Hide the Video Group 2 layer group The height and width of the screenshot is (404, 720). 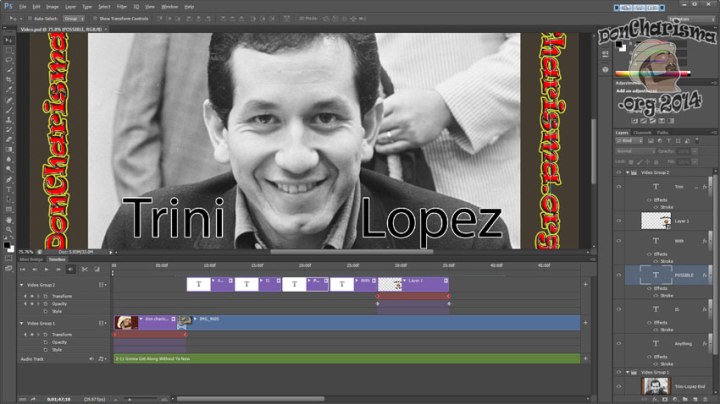(x=617, y=172)
